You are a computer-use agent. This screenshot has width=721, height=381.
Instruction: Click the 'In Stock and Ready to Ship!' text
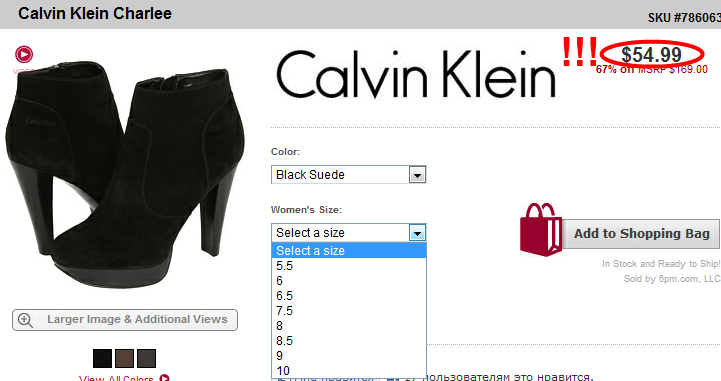661,264
